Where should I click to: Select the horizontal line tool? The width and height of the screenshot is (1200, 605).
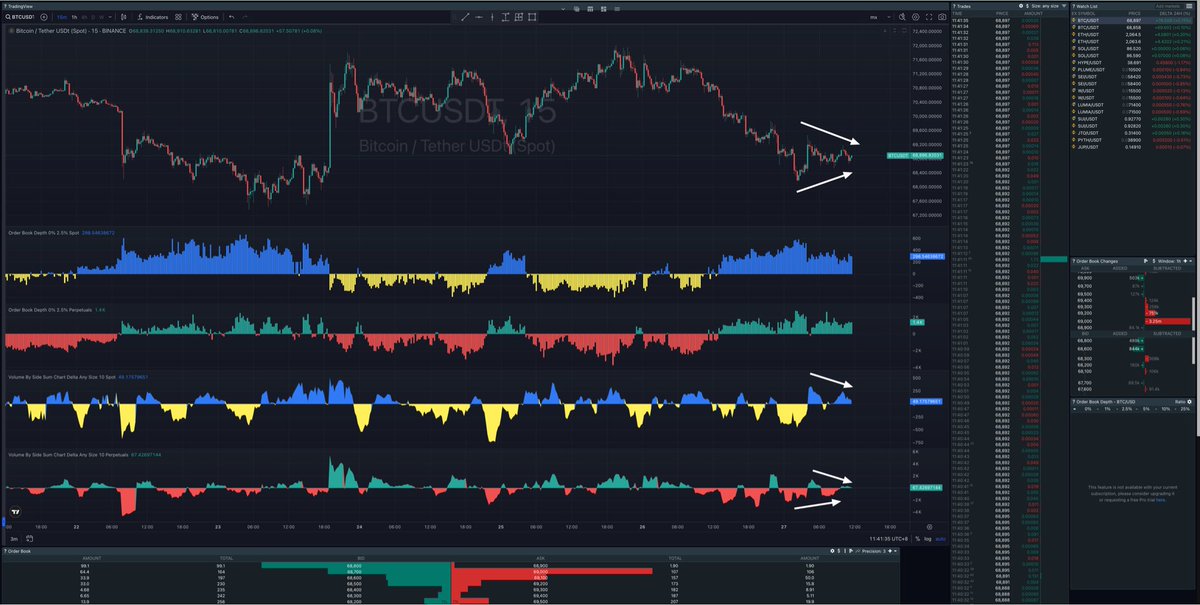(479, 17)
